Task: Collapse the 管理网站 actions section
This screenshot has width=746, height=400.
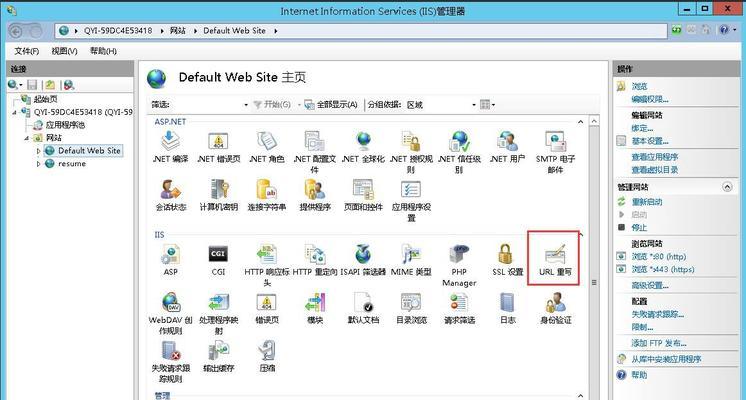Action: (x=727, y=187)
